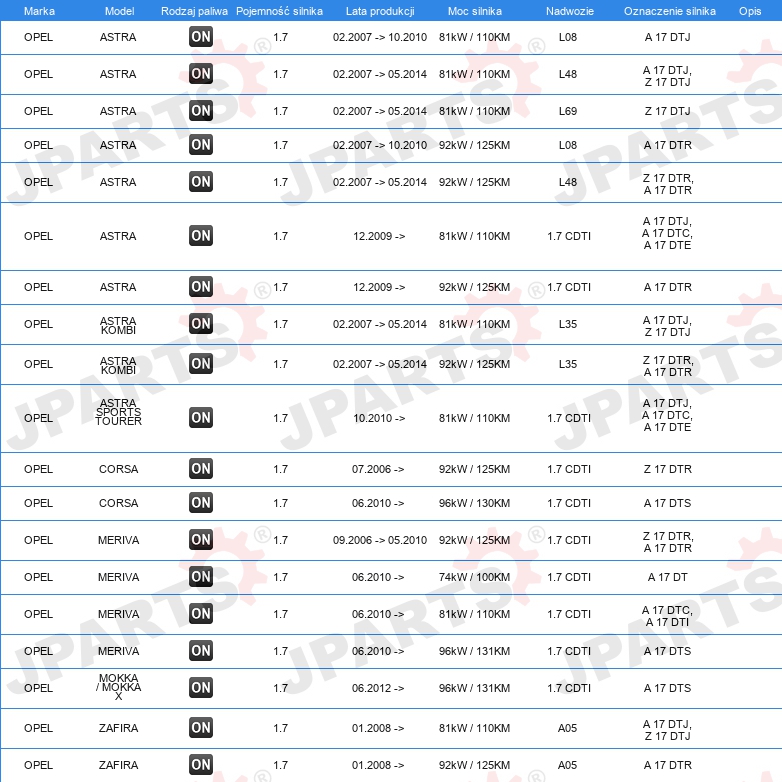Select the ASTRA SPORTS TOURER model cell
The height and width of the screenshot is (782, 782).
tap(118, 412)
